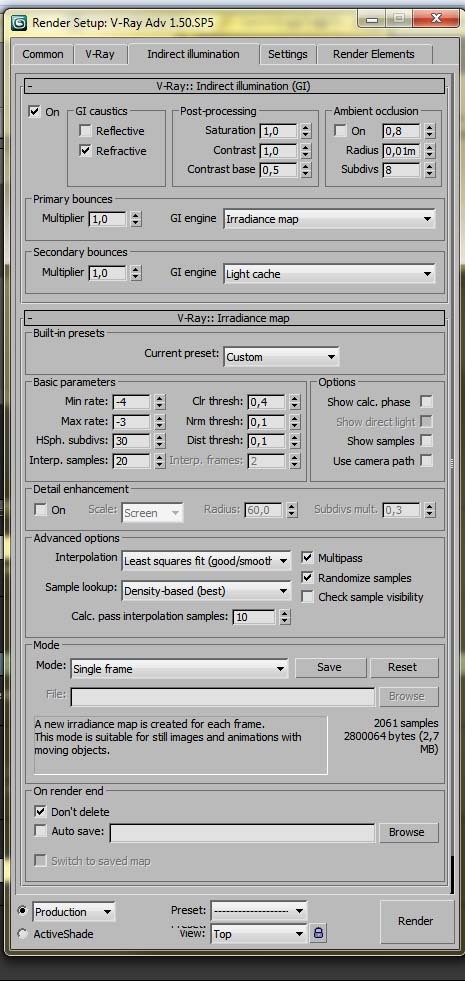Select the Indirect illumination tab
Screen dimensions: 465x981
193,54
